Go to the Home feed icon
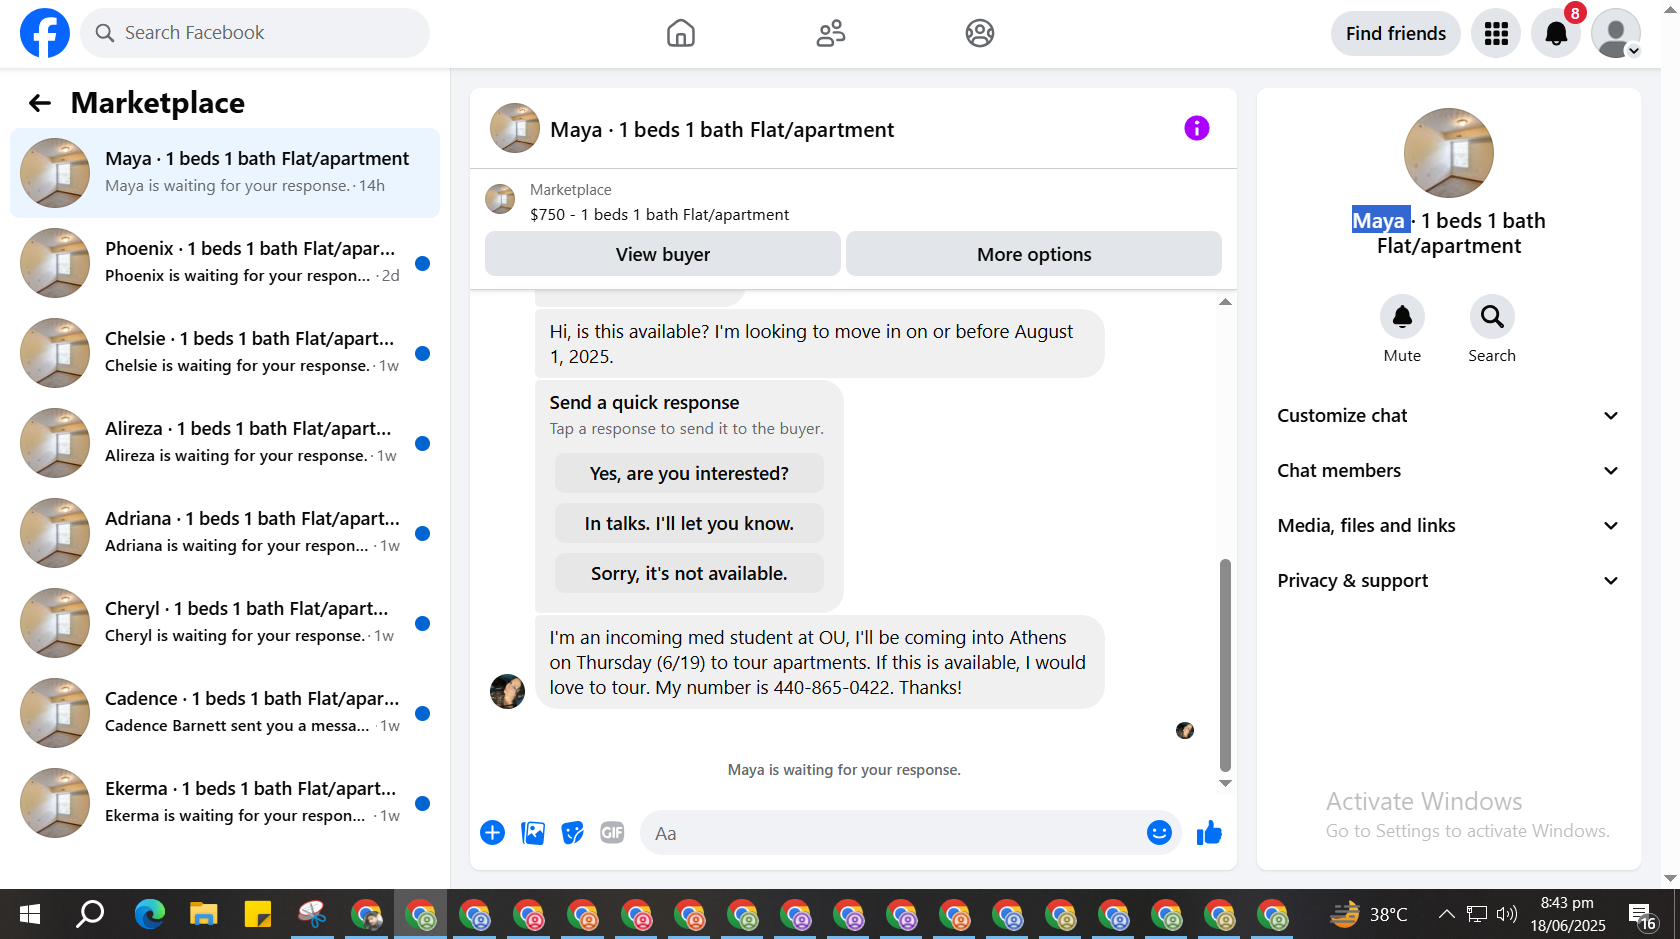 click(x=681, y=33)
